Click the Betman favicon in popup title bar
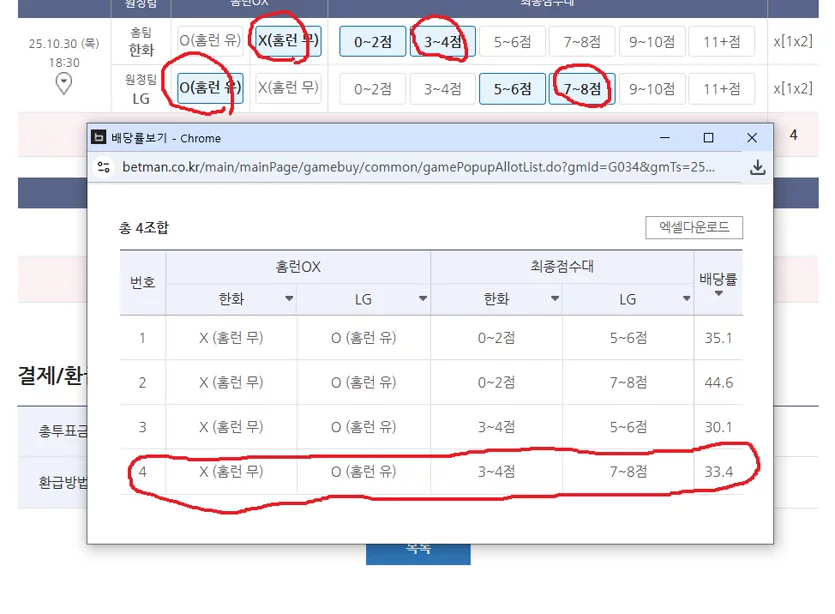This screenshot has height=614, width=835. point(99,138)
